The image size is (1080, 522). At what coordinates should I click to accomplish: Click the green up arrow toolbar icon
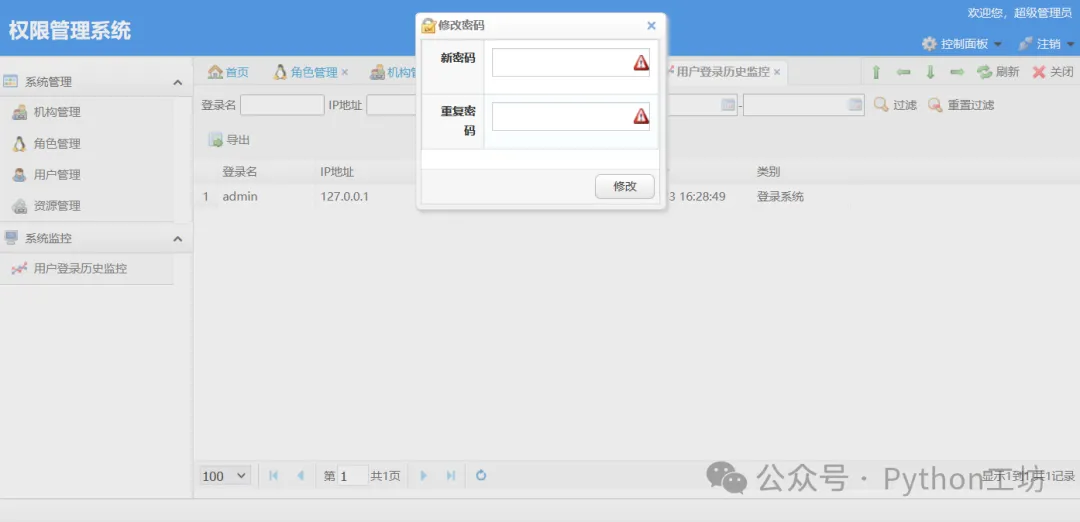[876, 72]
